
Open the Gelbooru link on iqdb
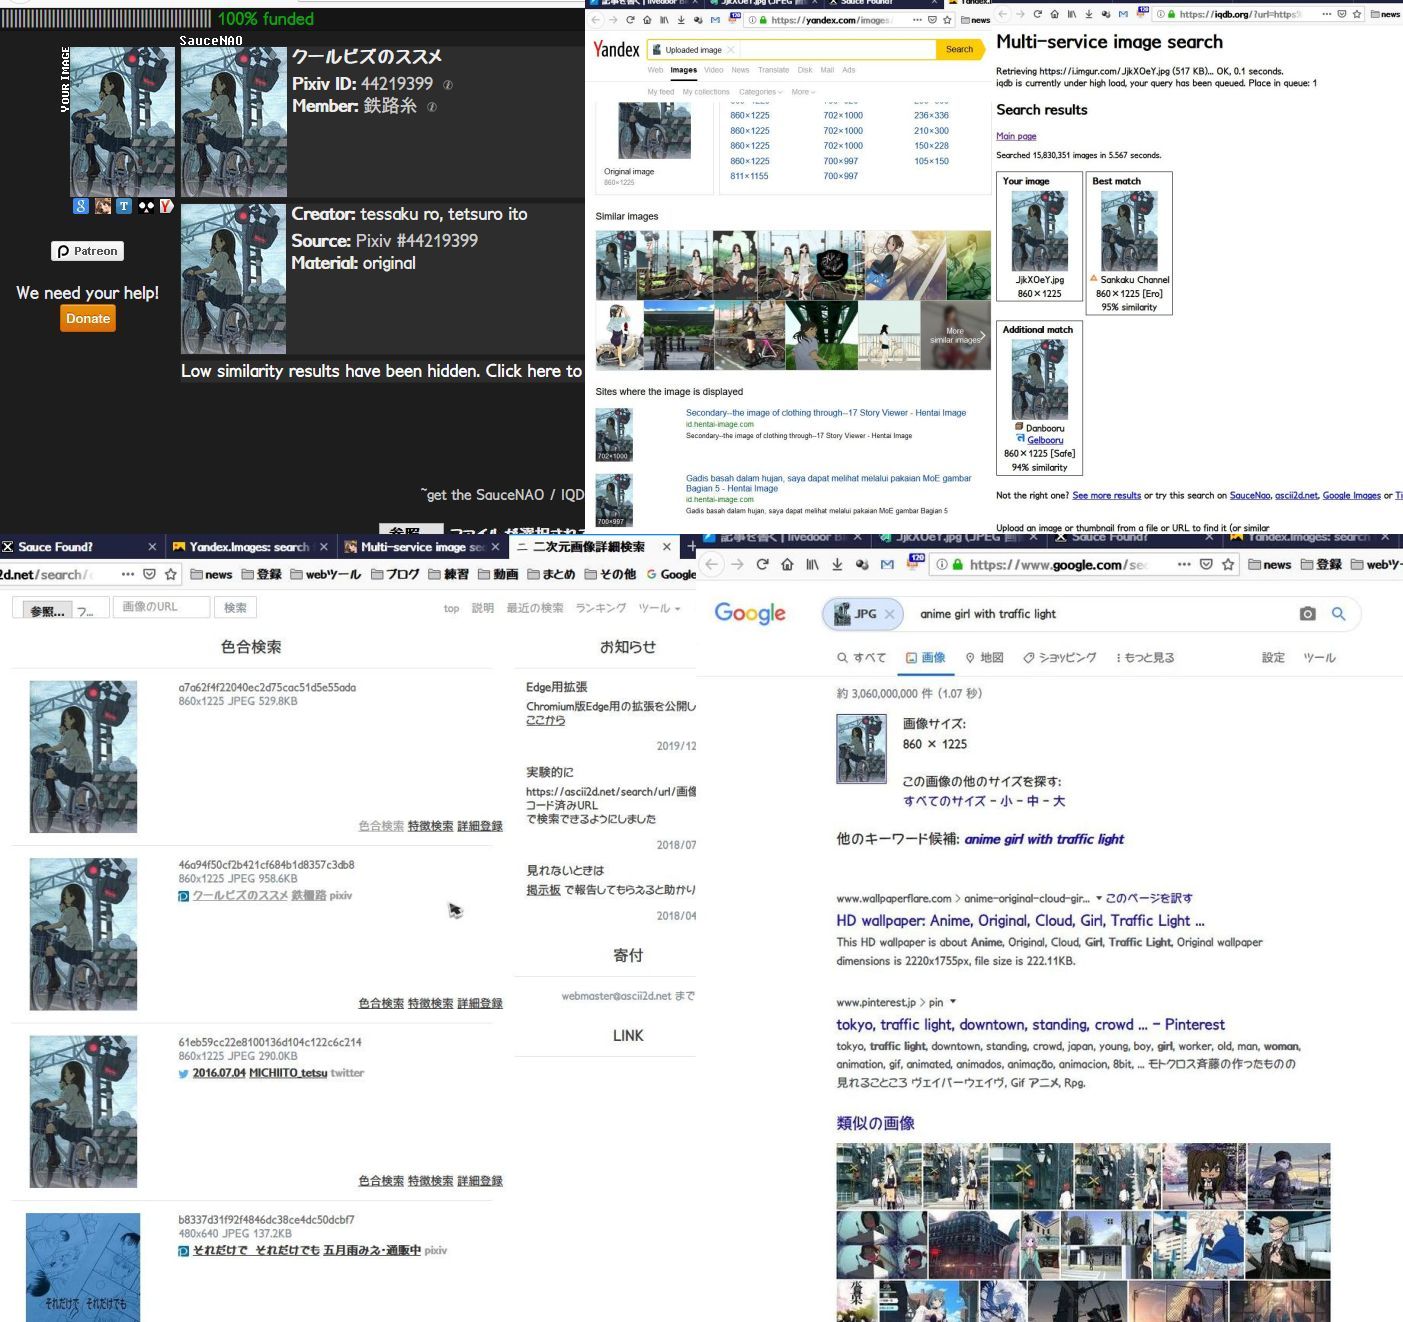[x=1045, y=440]
